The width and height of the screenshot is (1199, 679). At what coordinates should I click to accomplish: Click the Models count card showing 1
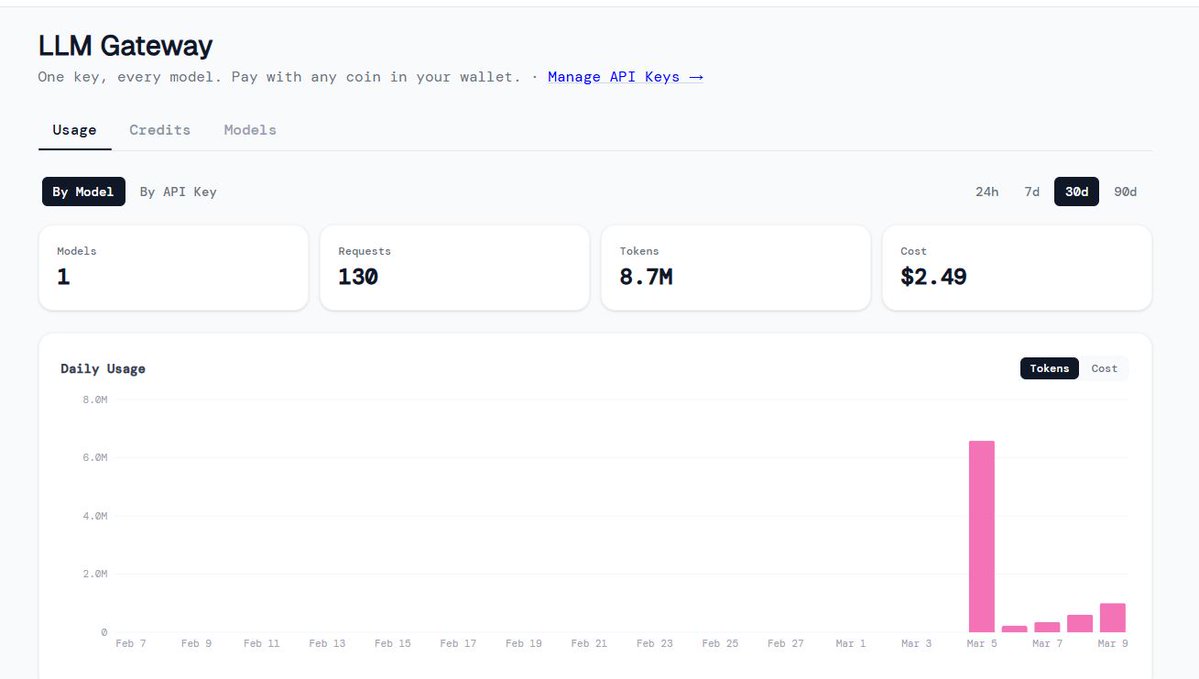coord(173,267)
